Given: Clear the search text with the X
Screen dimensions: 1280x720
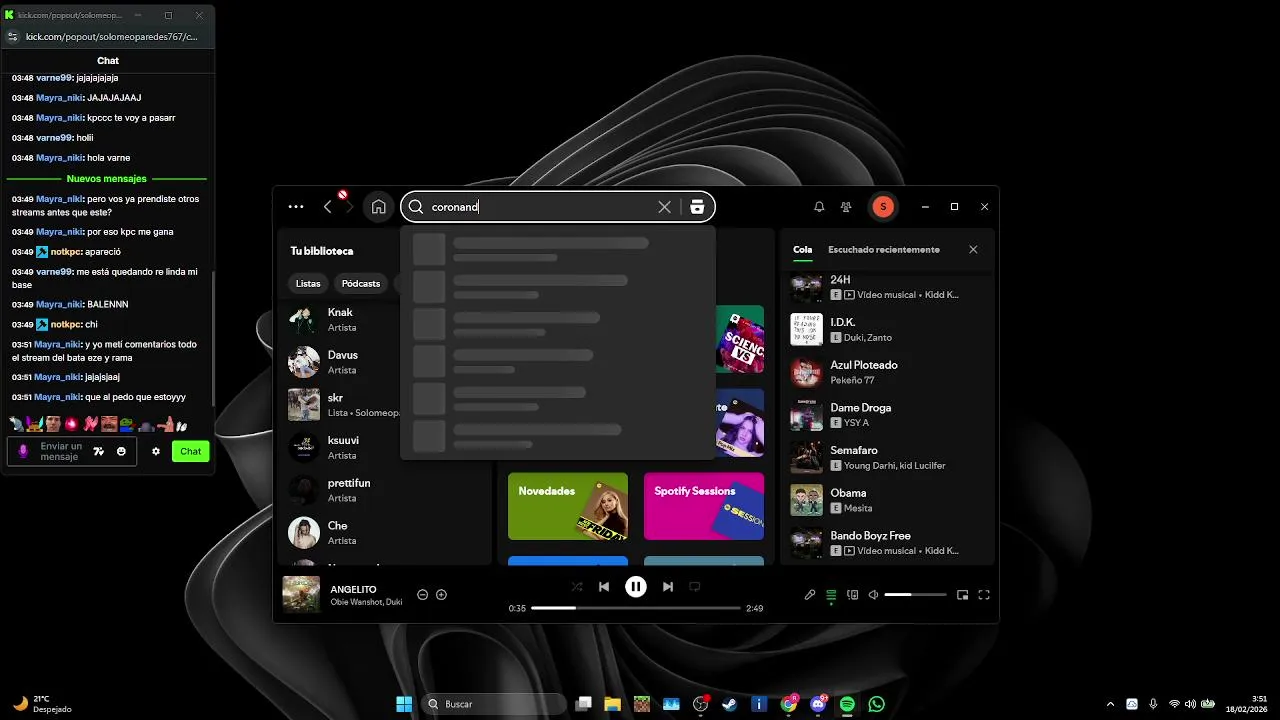Looking at the screenshot, I should [x=664, y=207].
